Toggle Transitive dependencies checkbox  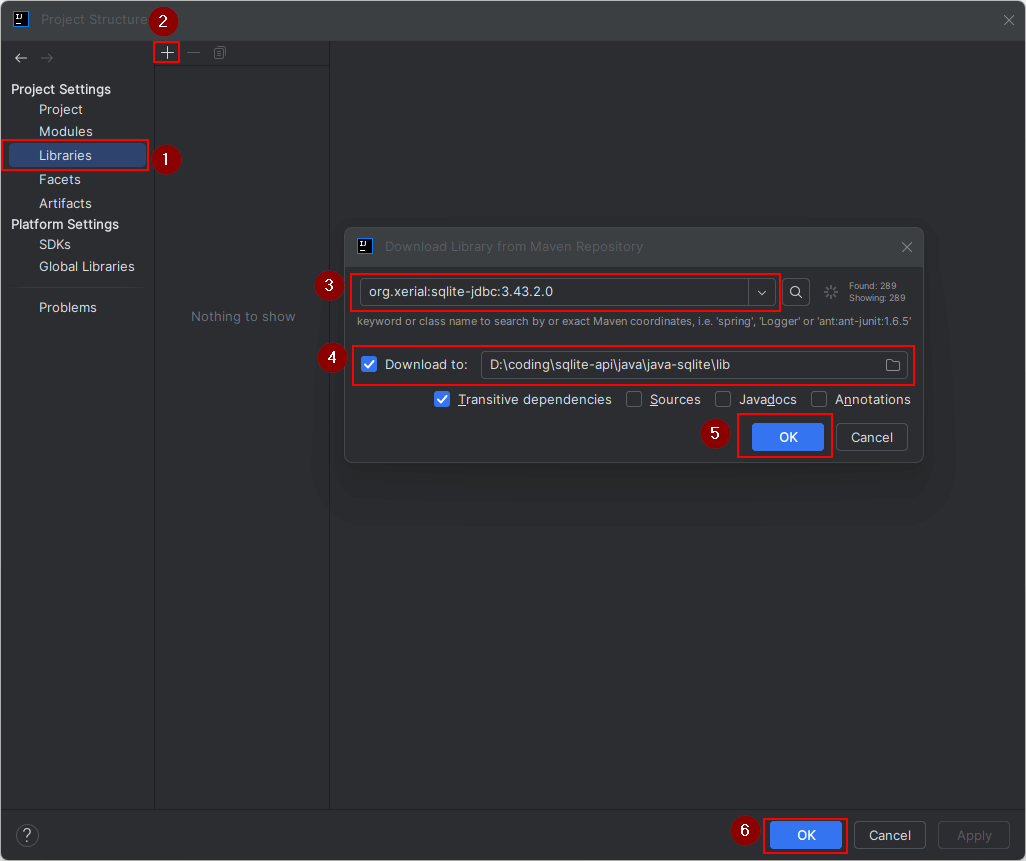(x=442, y=399)
